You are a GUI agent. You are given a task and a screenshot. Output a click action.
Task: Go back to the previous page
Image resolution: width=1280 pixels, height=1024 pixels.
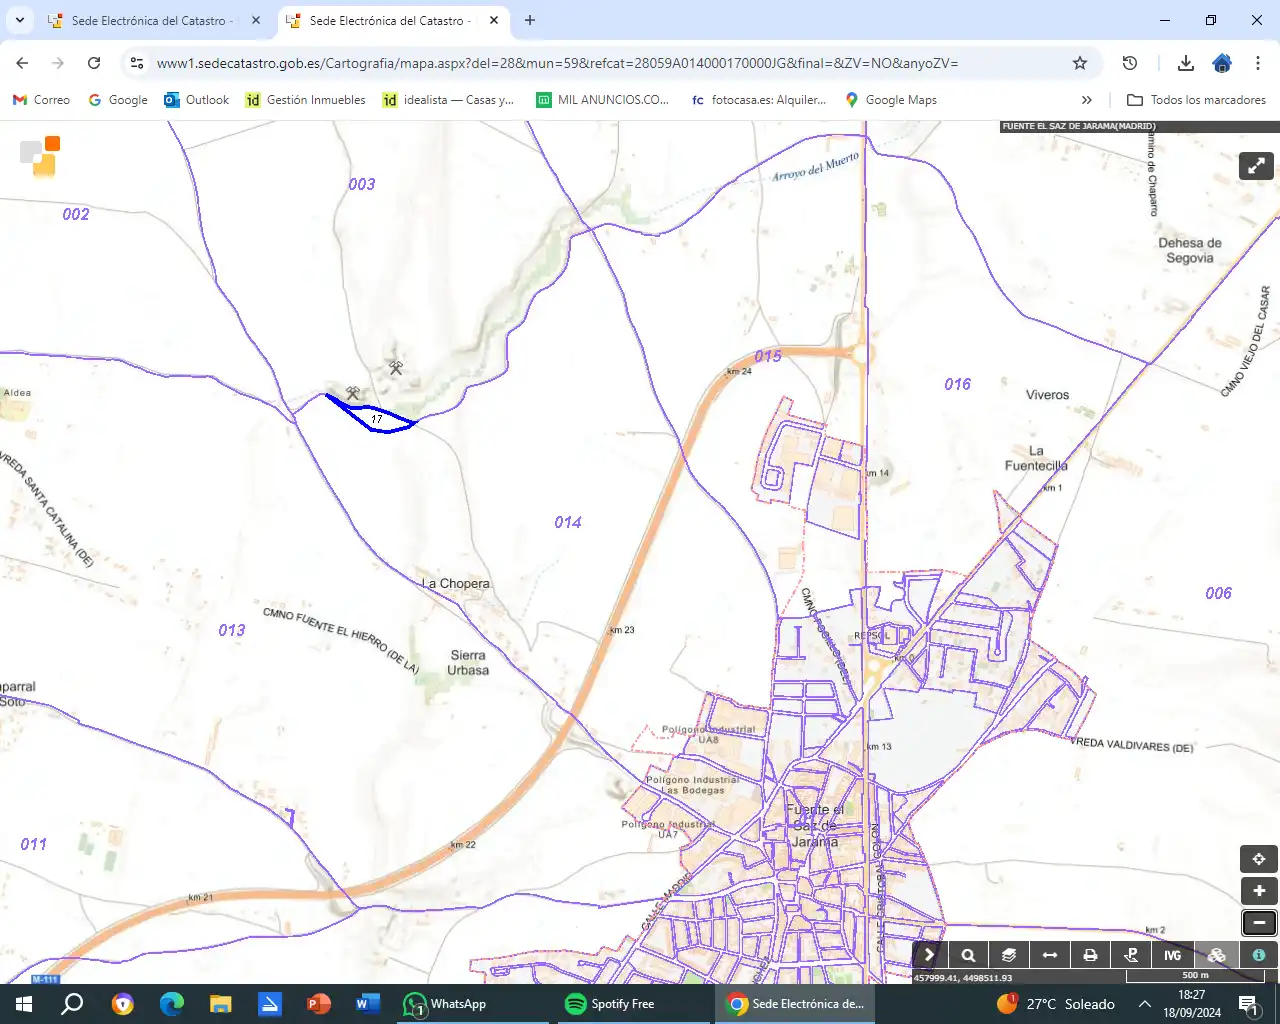coord(22,63)
